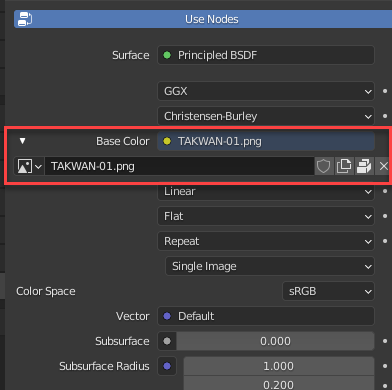The image size is (392, 390).
Task: Open the sRGB Color Space dropdown
Action: coord(328,291)
